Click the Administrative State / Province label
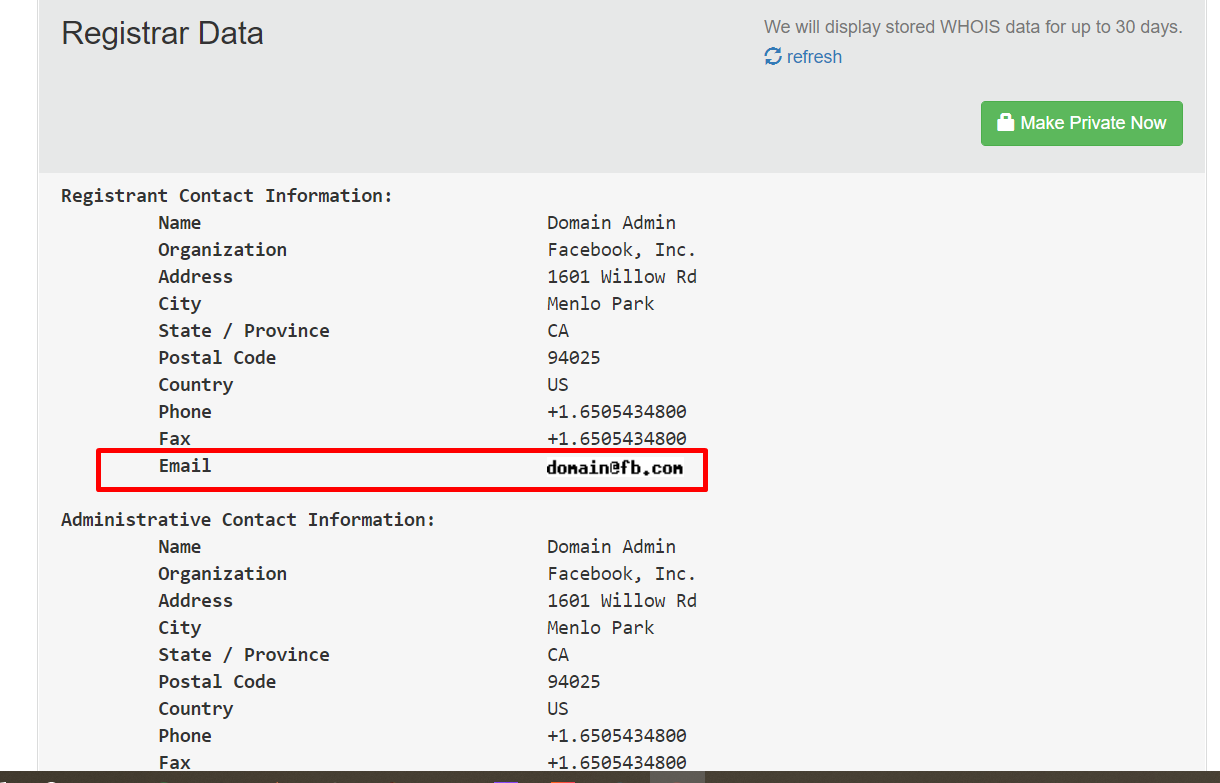This screenshot has height=783, width=1220. (244, 655)
